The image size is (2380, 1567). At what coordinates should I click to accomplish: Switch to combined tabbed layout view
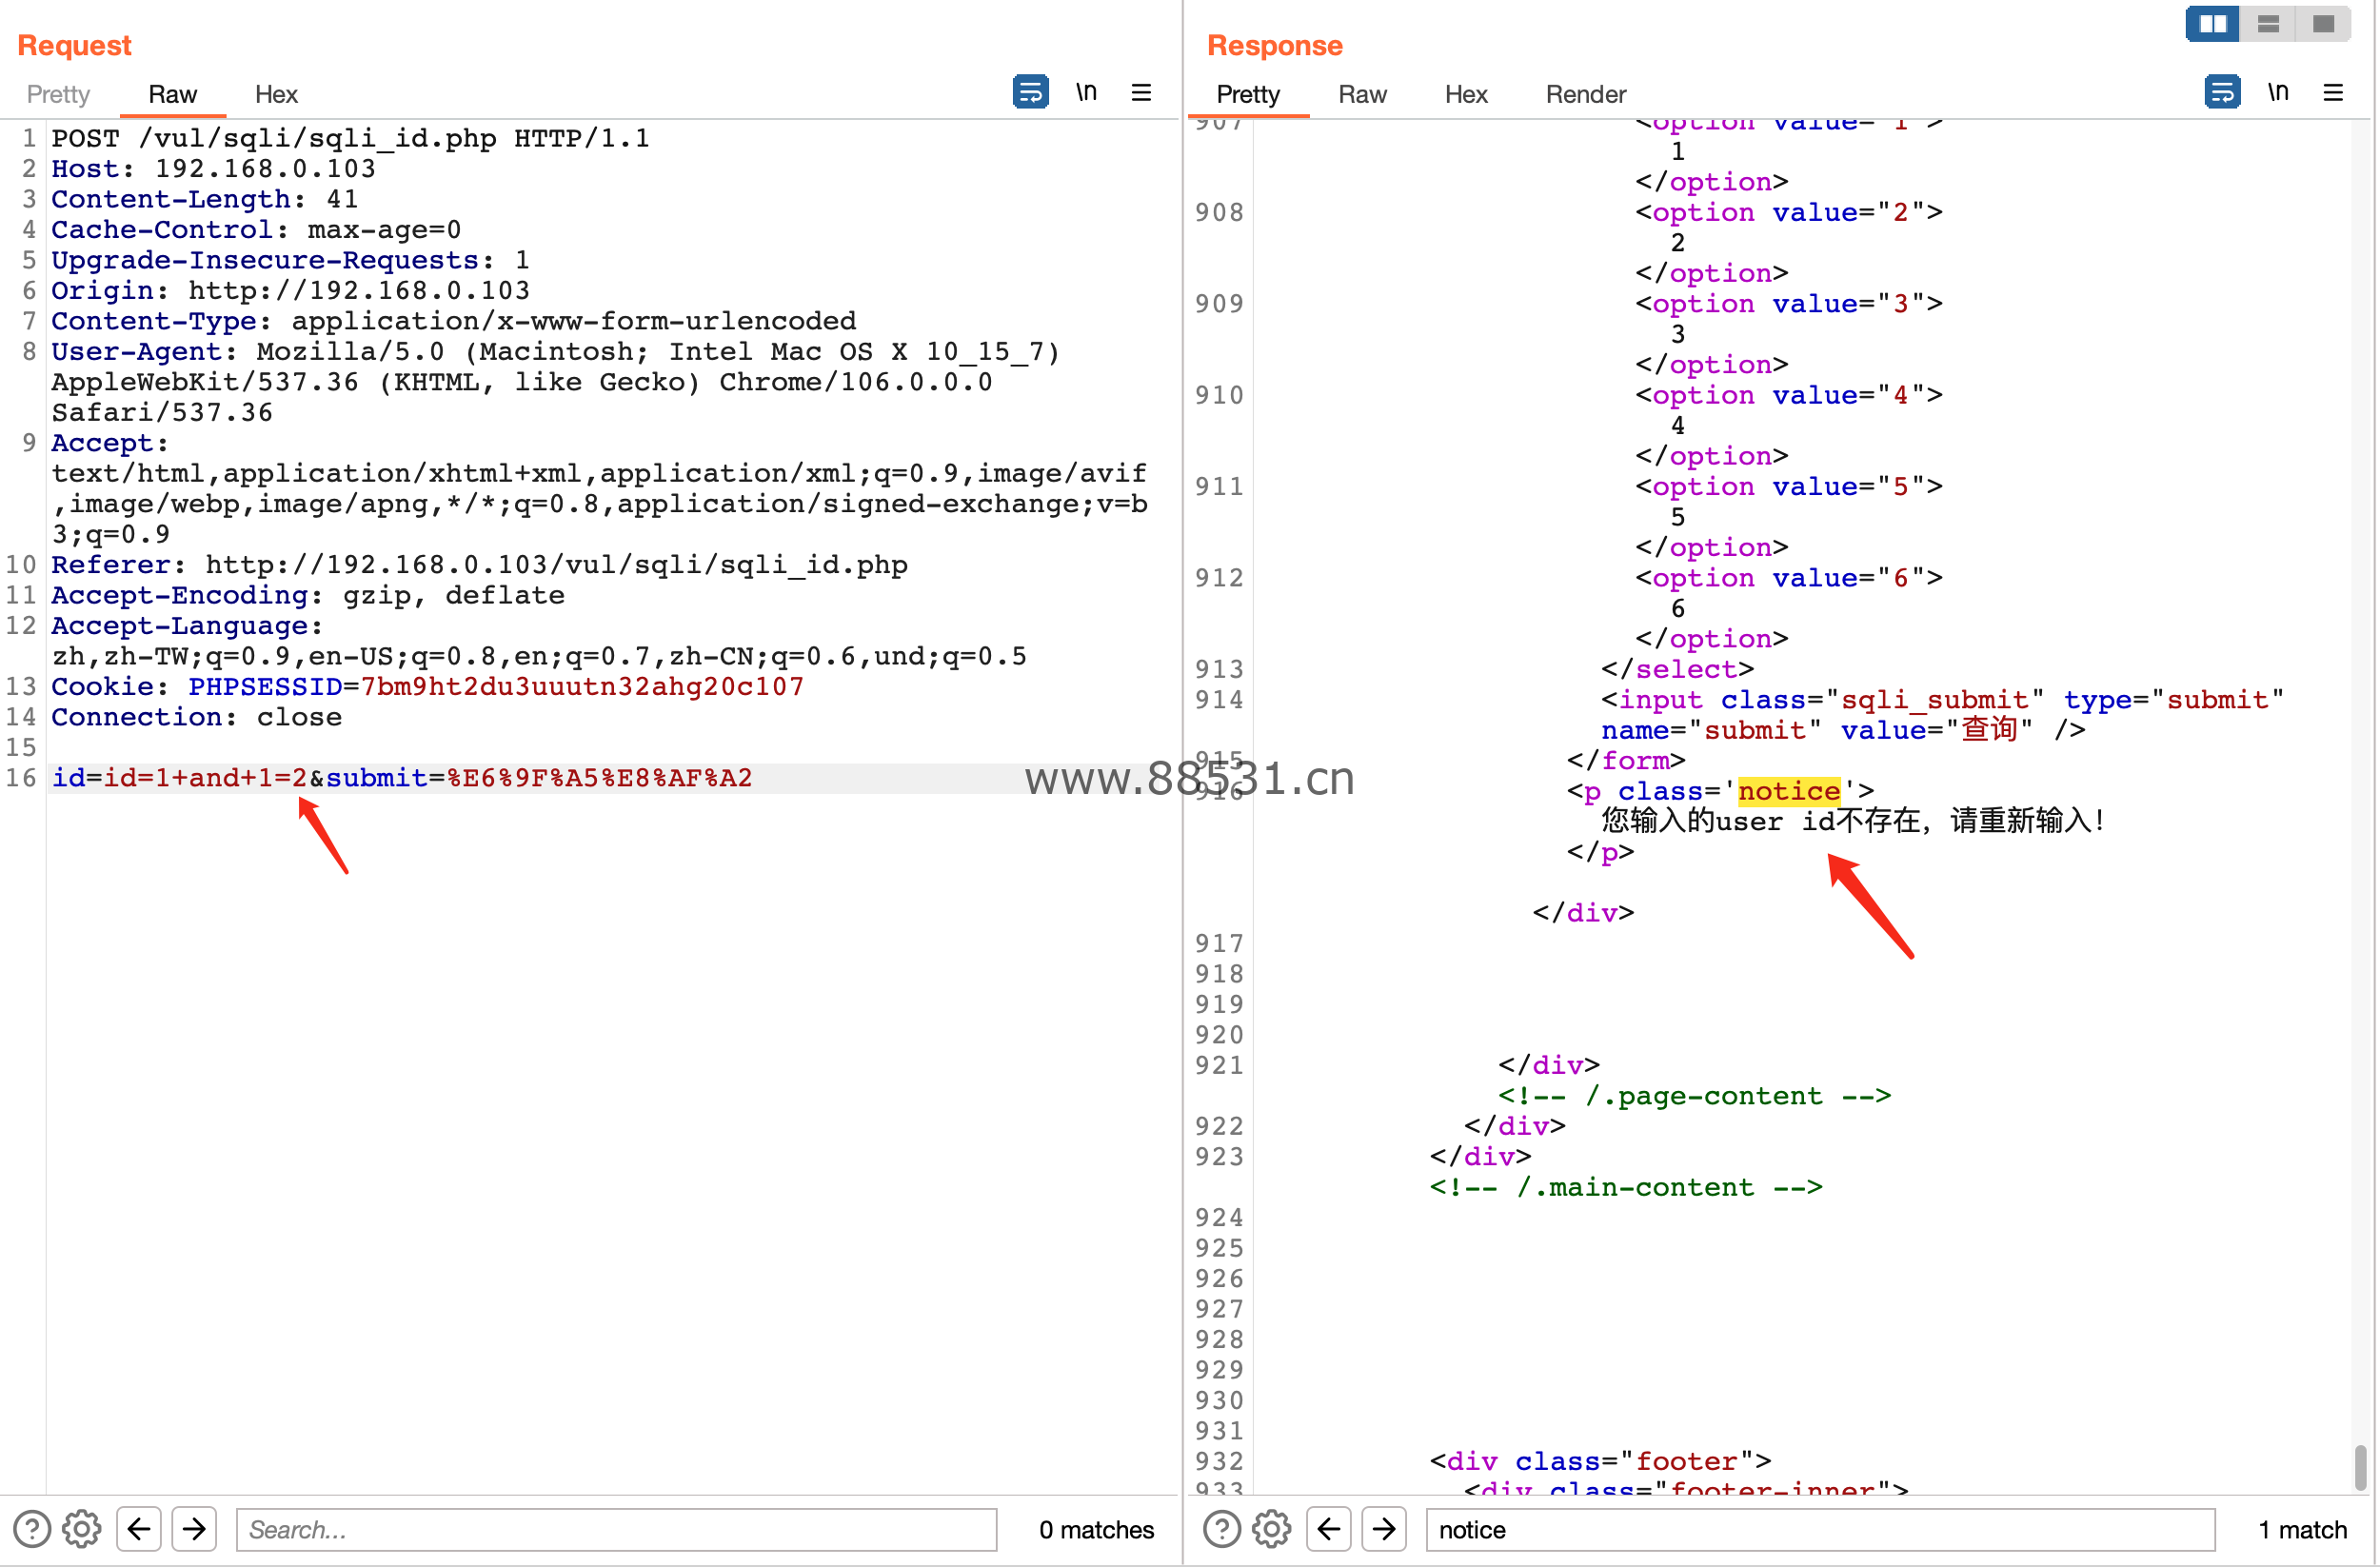2323,23
